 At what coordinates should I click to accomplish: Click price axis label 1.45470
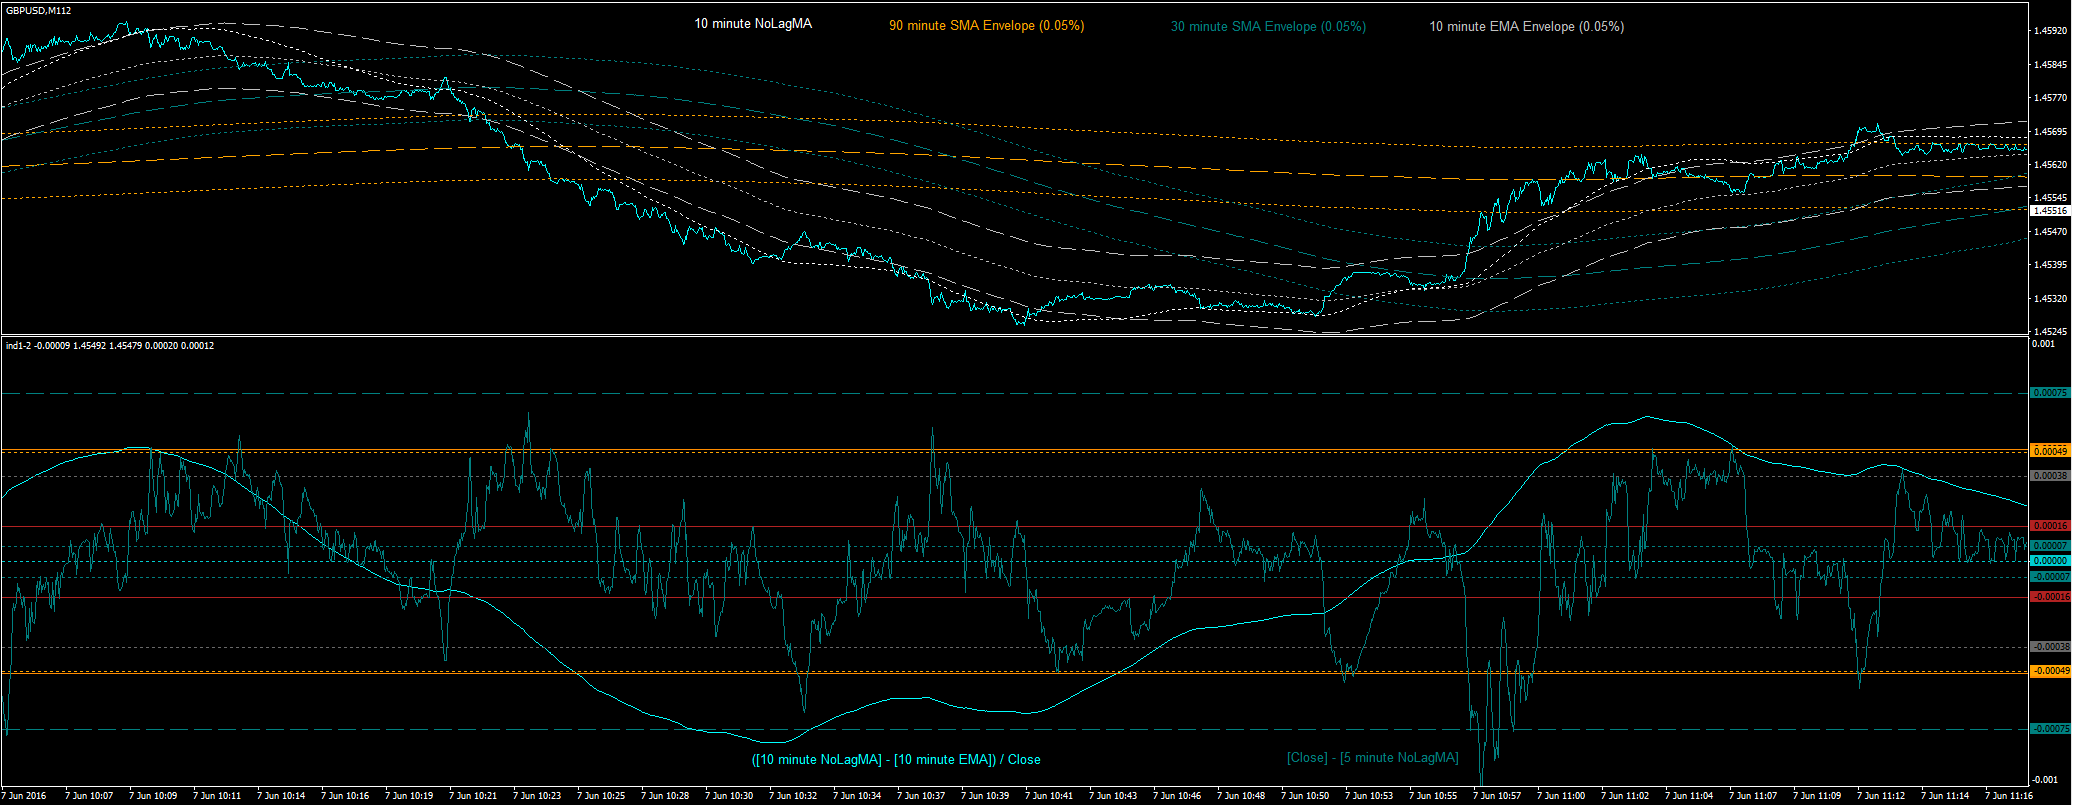pos(2050,232)
